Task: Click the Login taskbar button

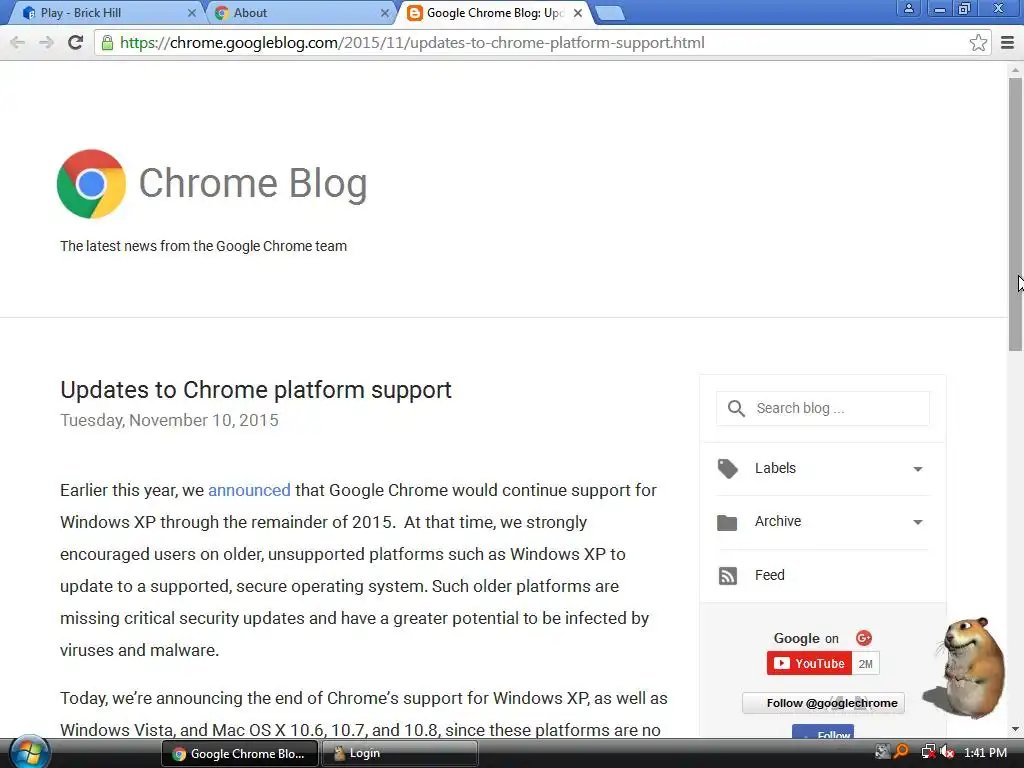Action: point(400,754)
